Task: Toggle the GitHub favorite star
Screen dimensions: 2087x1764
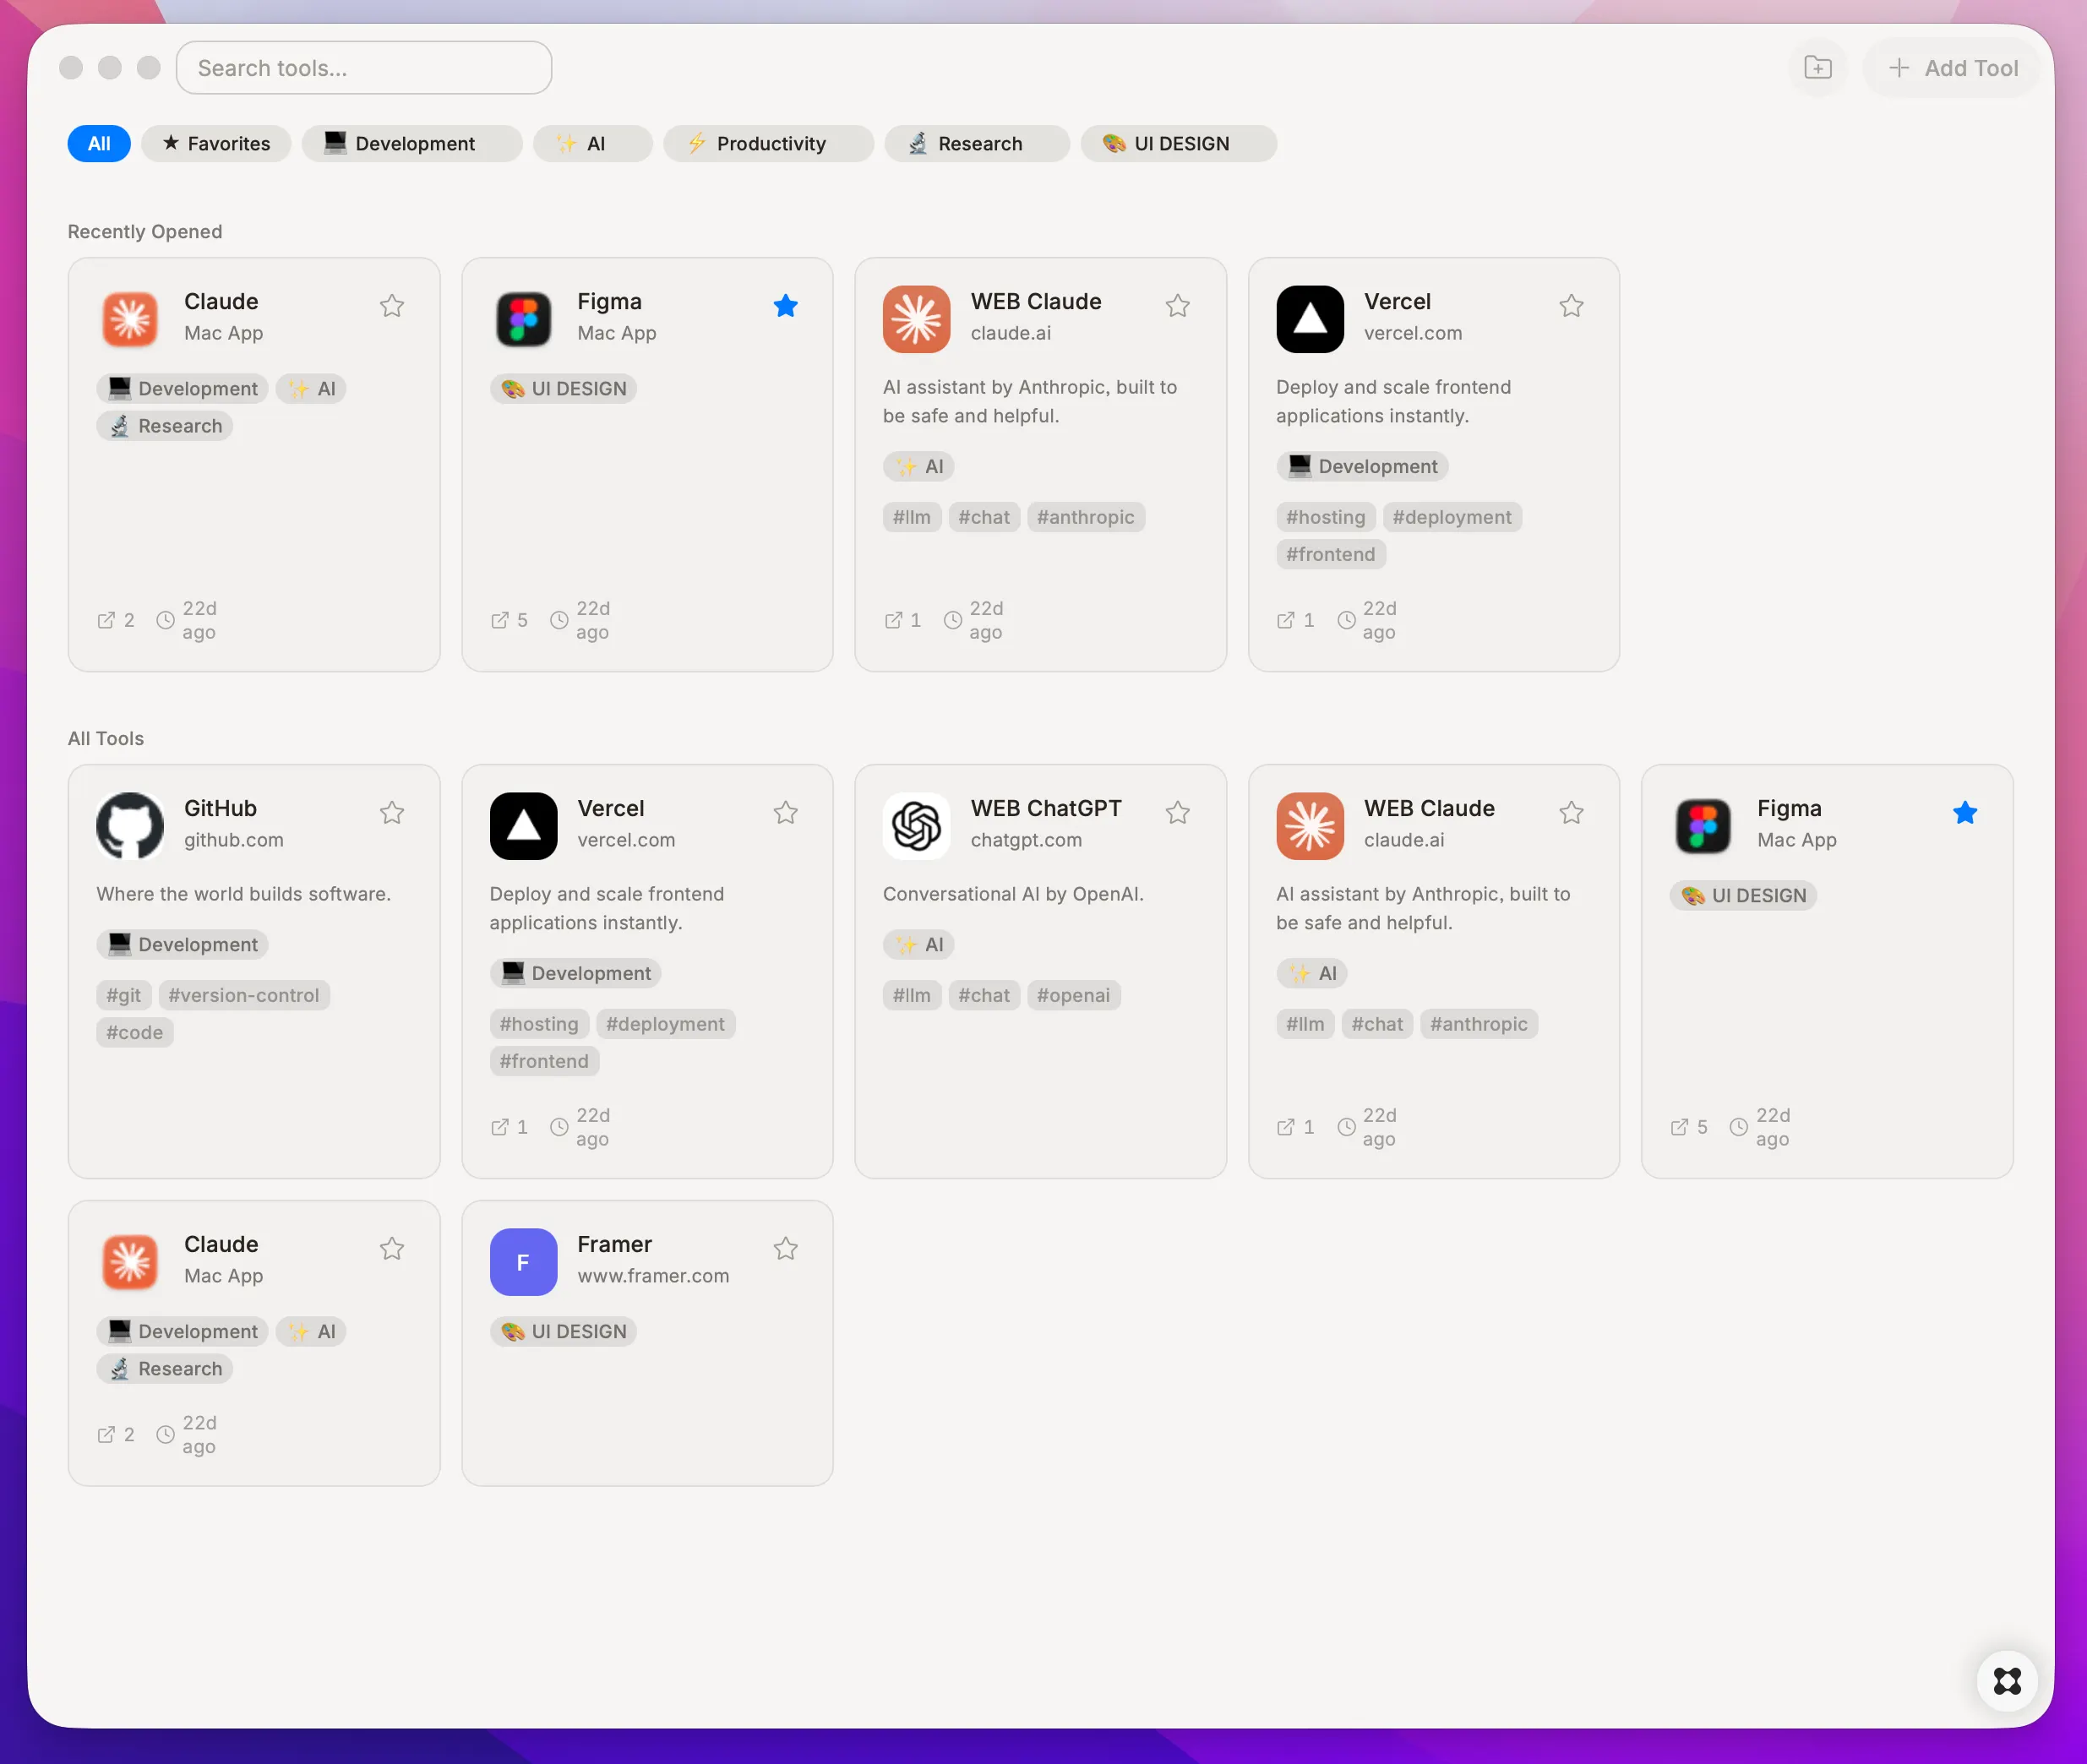Action: point(392,813)
